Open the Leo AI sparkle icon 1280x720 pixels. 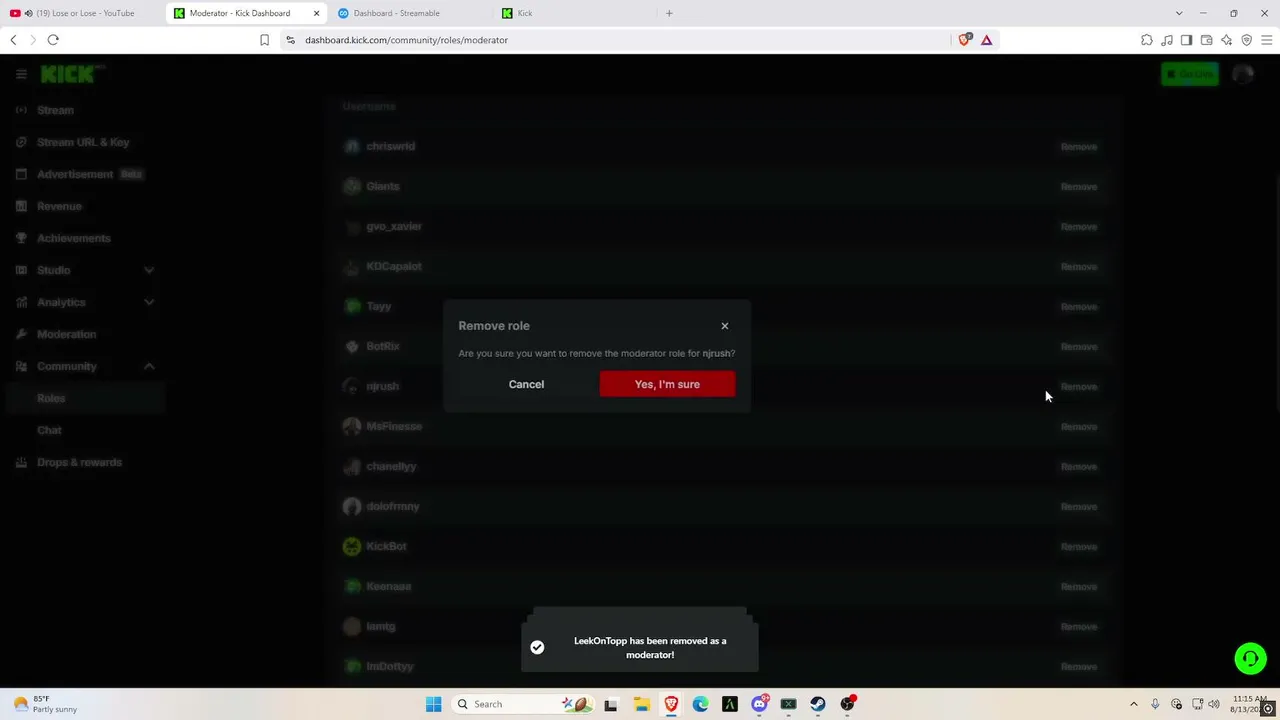pos(1227,40)
